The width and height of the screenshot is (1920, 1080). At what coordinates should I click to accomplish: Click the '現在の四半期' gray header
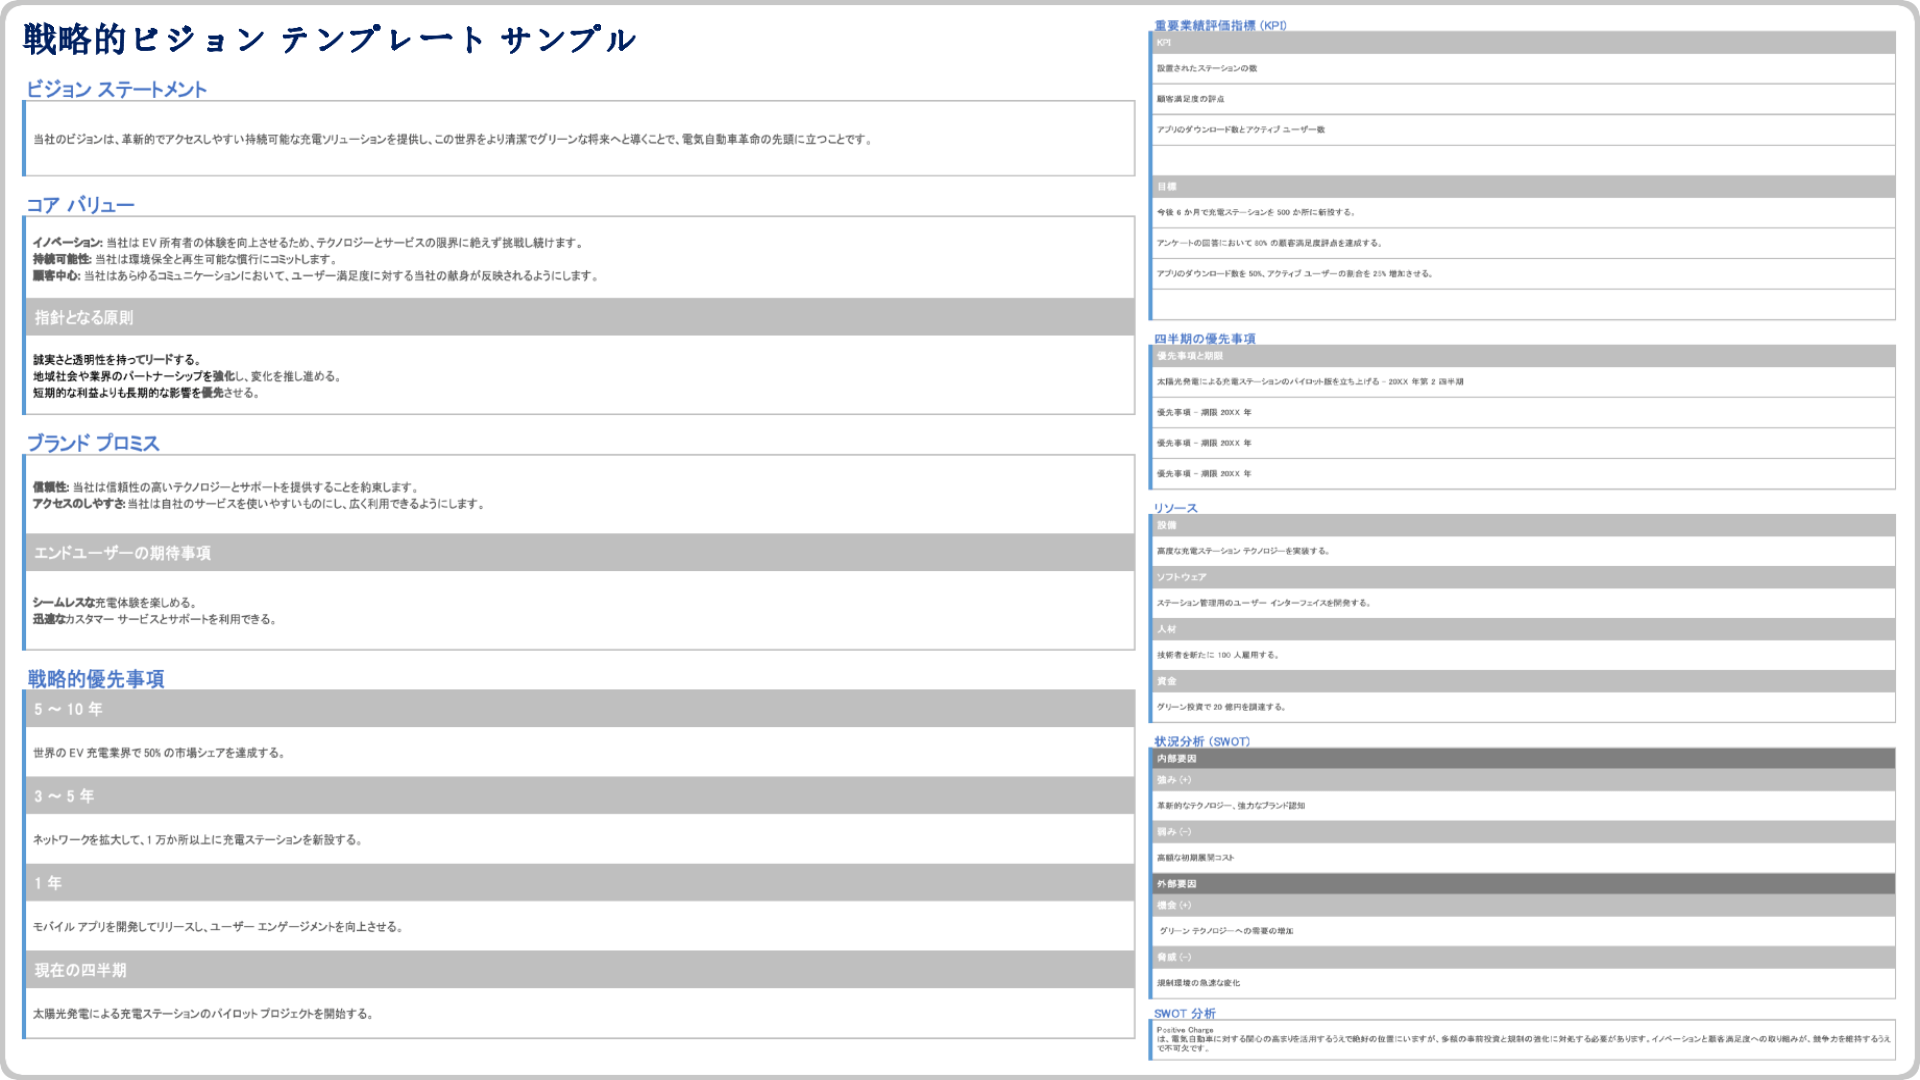click(580, 969)
